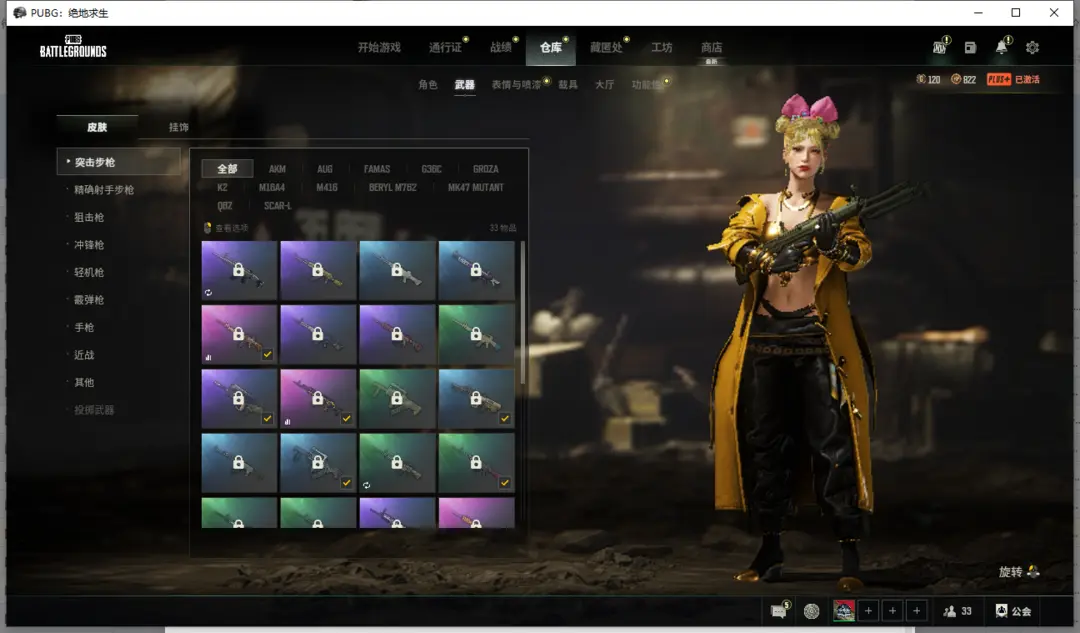The image size is (1080, 633).
Task: Open the 通行证 top menu tab
Action: point(446,48)
